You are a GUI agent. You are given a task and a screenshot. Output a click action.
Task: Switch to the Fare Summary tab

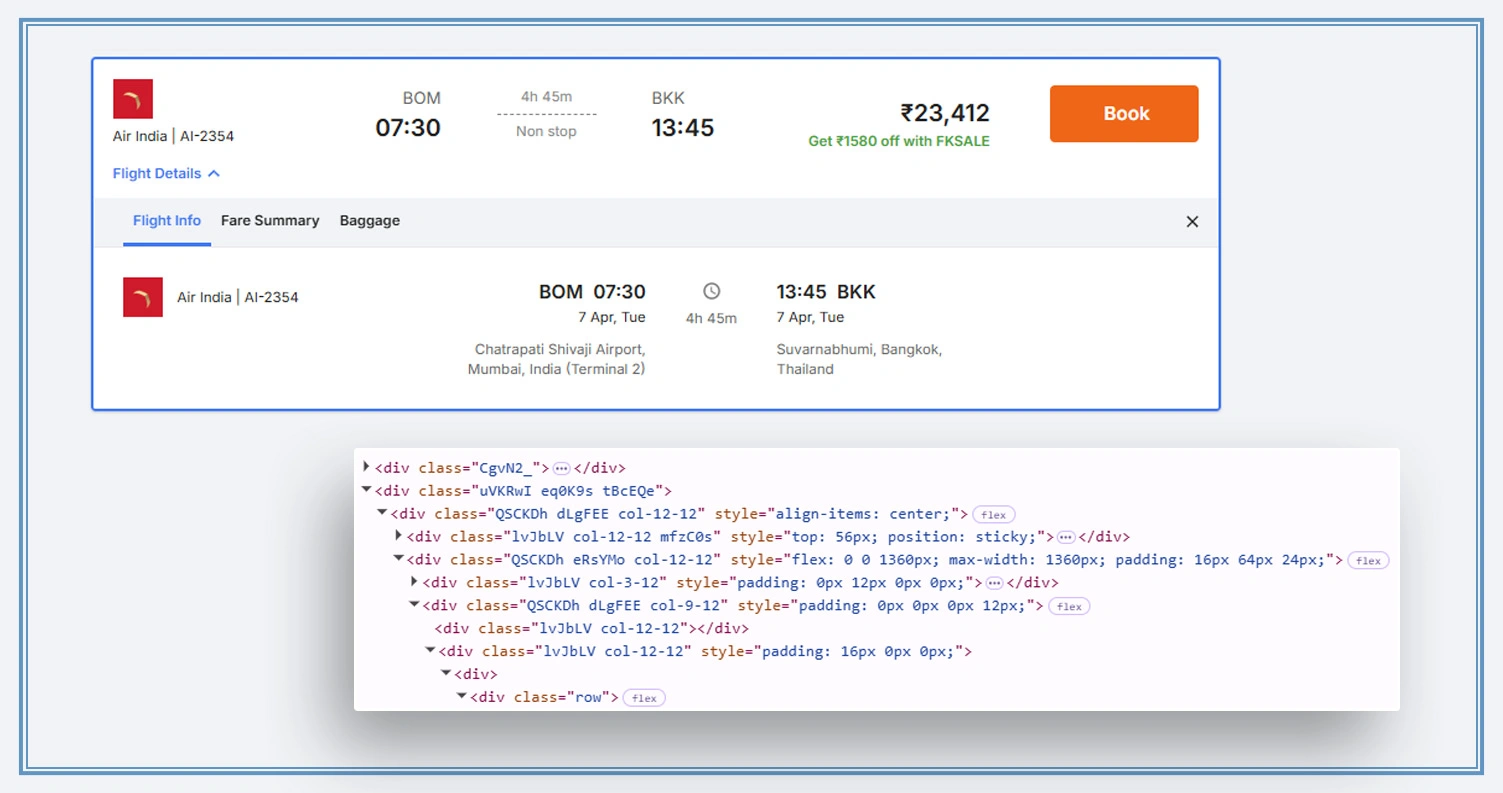[x=269, y=220]
